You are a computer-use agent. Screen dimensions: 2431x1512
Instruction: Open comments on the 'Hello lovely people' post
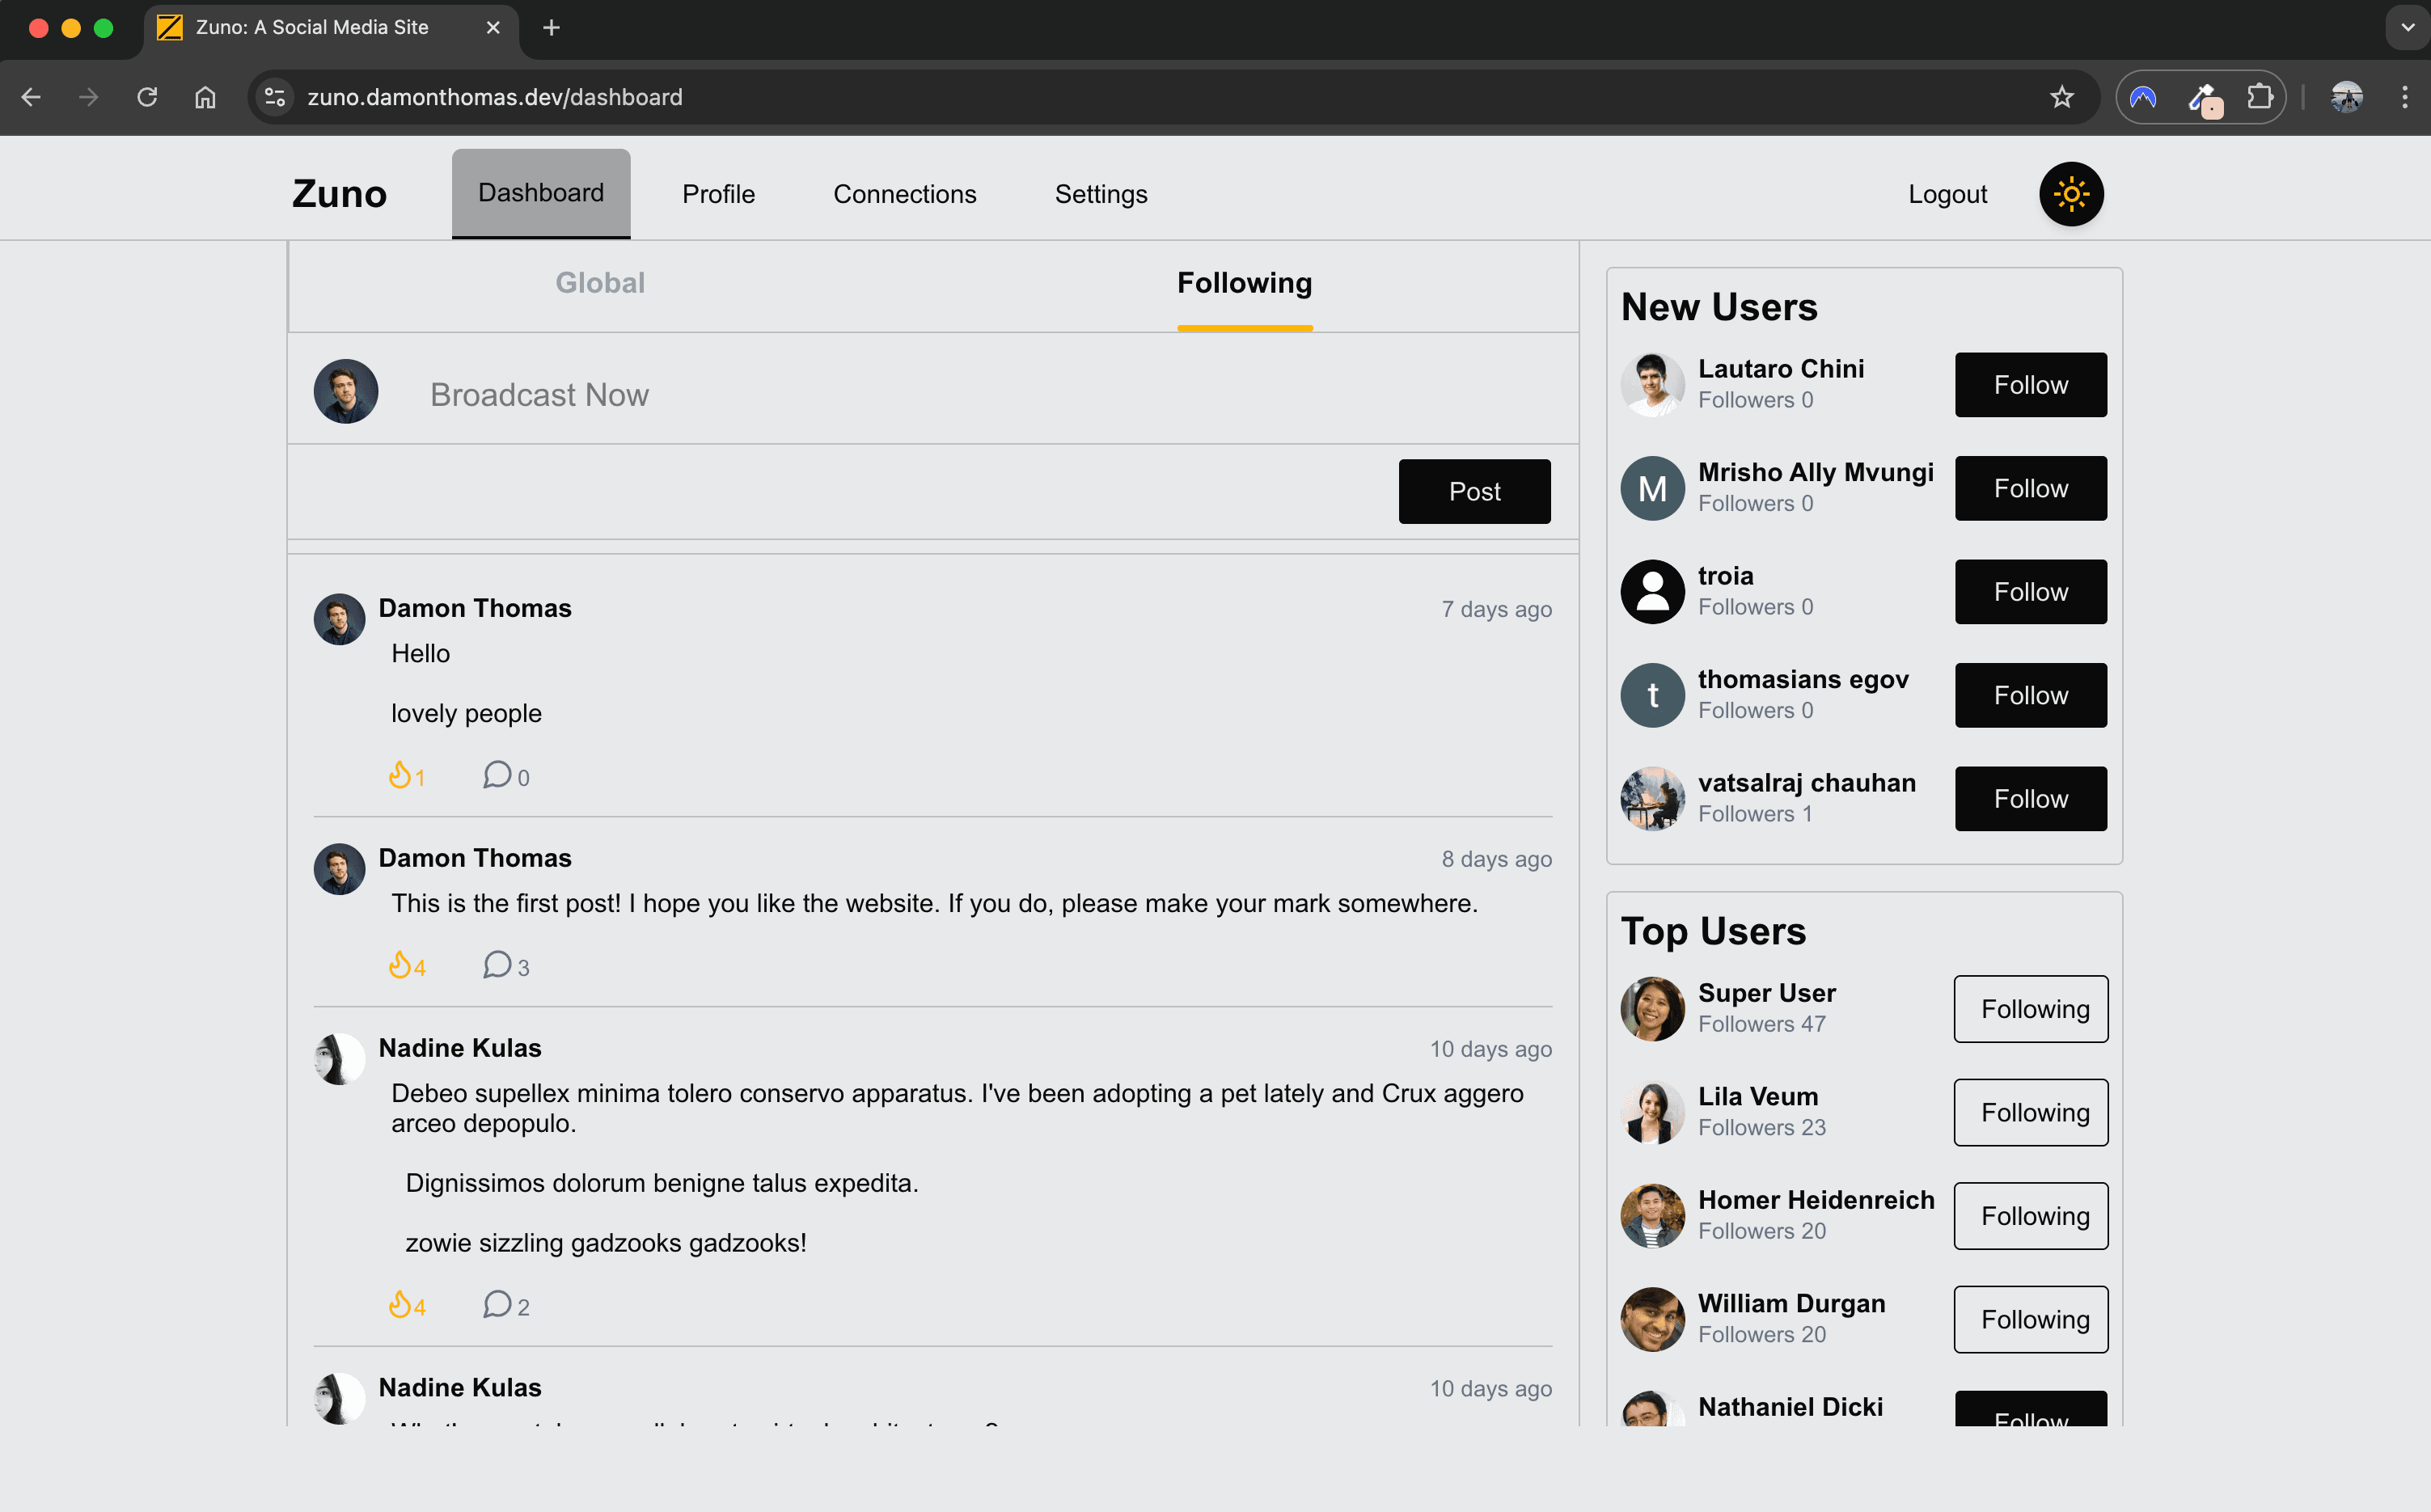coord(497,775)
